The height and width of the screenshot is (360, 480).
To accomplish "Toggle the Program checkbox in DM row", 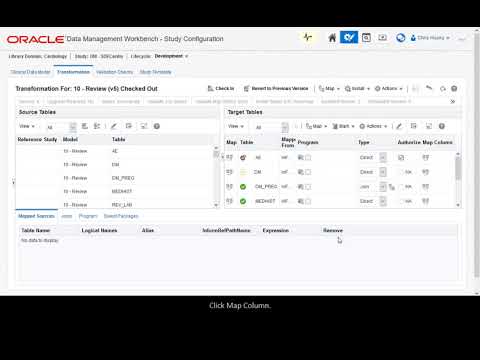I will pos(308,172).
